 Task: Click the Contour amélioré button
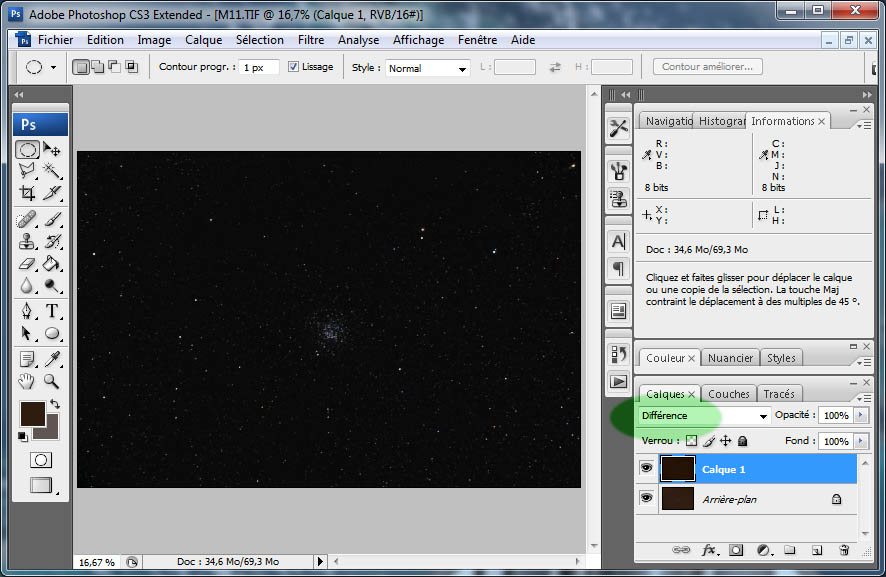[708, 67]
